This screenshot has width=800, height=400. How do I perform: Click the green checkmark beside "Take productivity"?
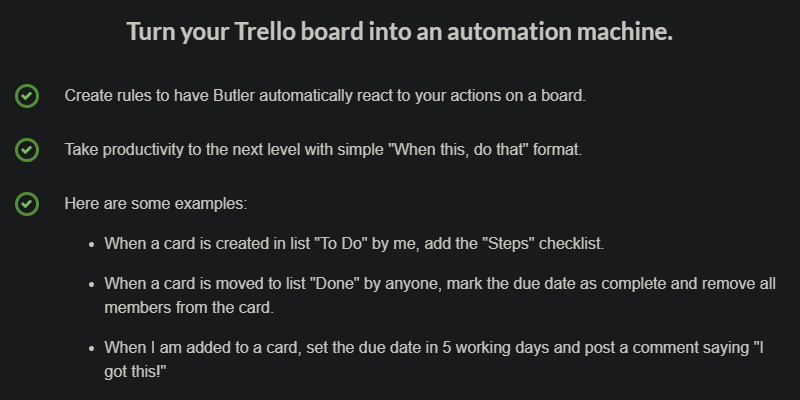(x=27, y=150)
